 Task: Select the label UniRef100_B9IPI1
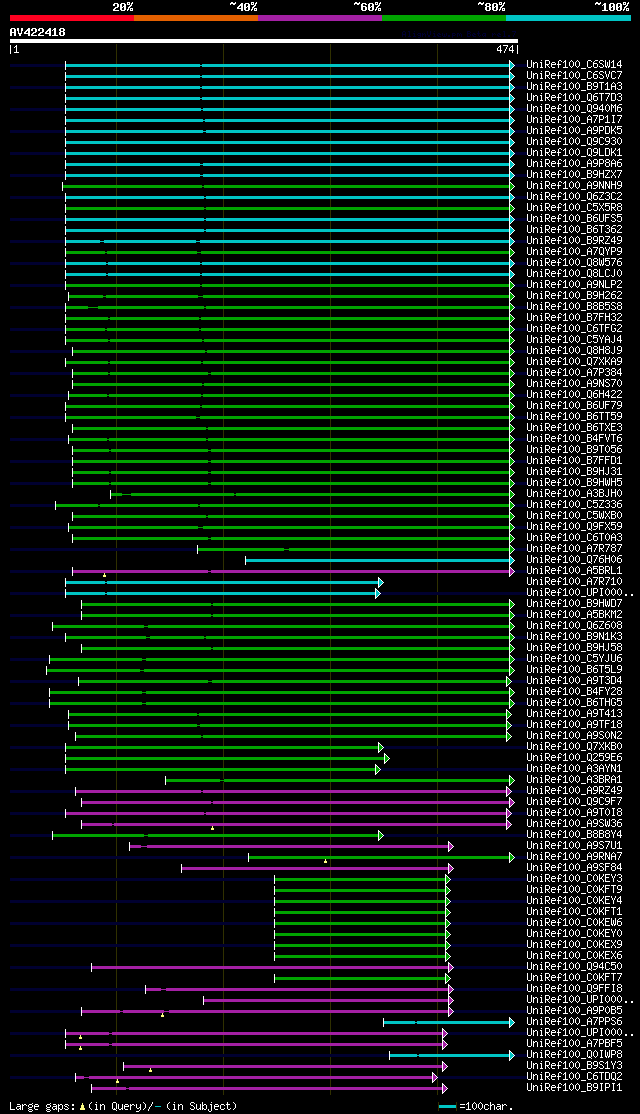tap(575, 1088)
